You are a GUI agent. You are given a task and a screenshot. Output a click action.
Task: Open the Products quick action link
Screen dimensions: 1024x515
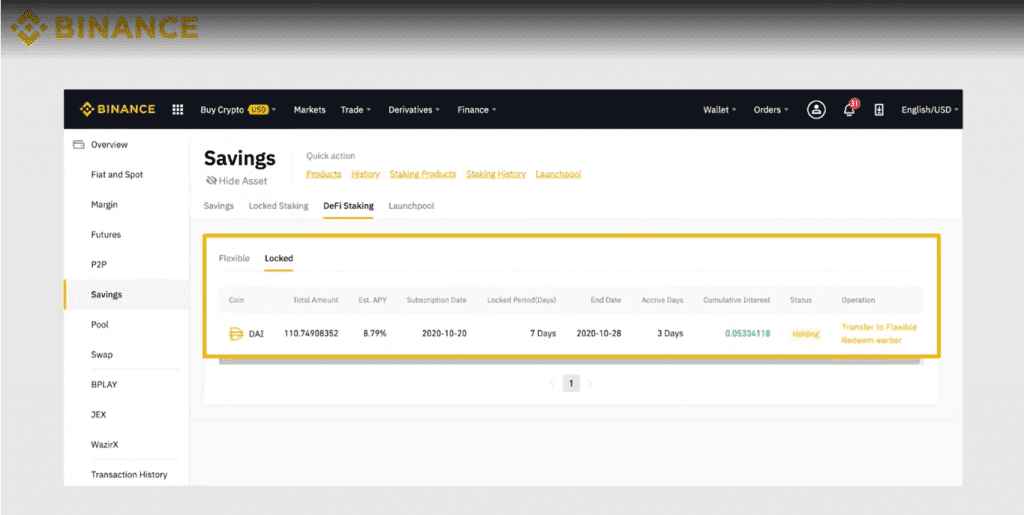pyautogui.click(x=324, y=174)
